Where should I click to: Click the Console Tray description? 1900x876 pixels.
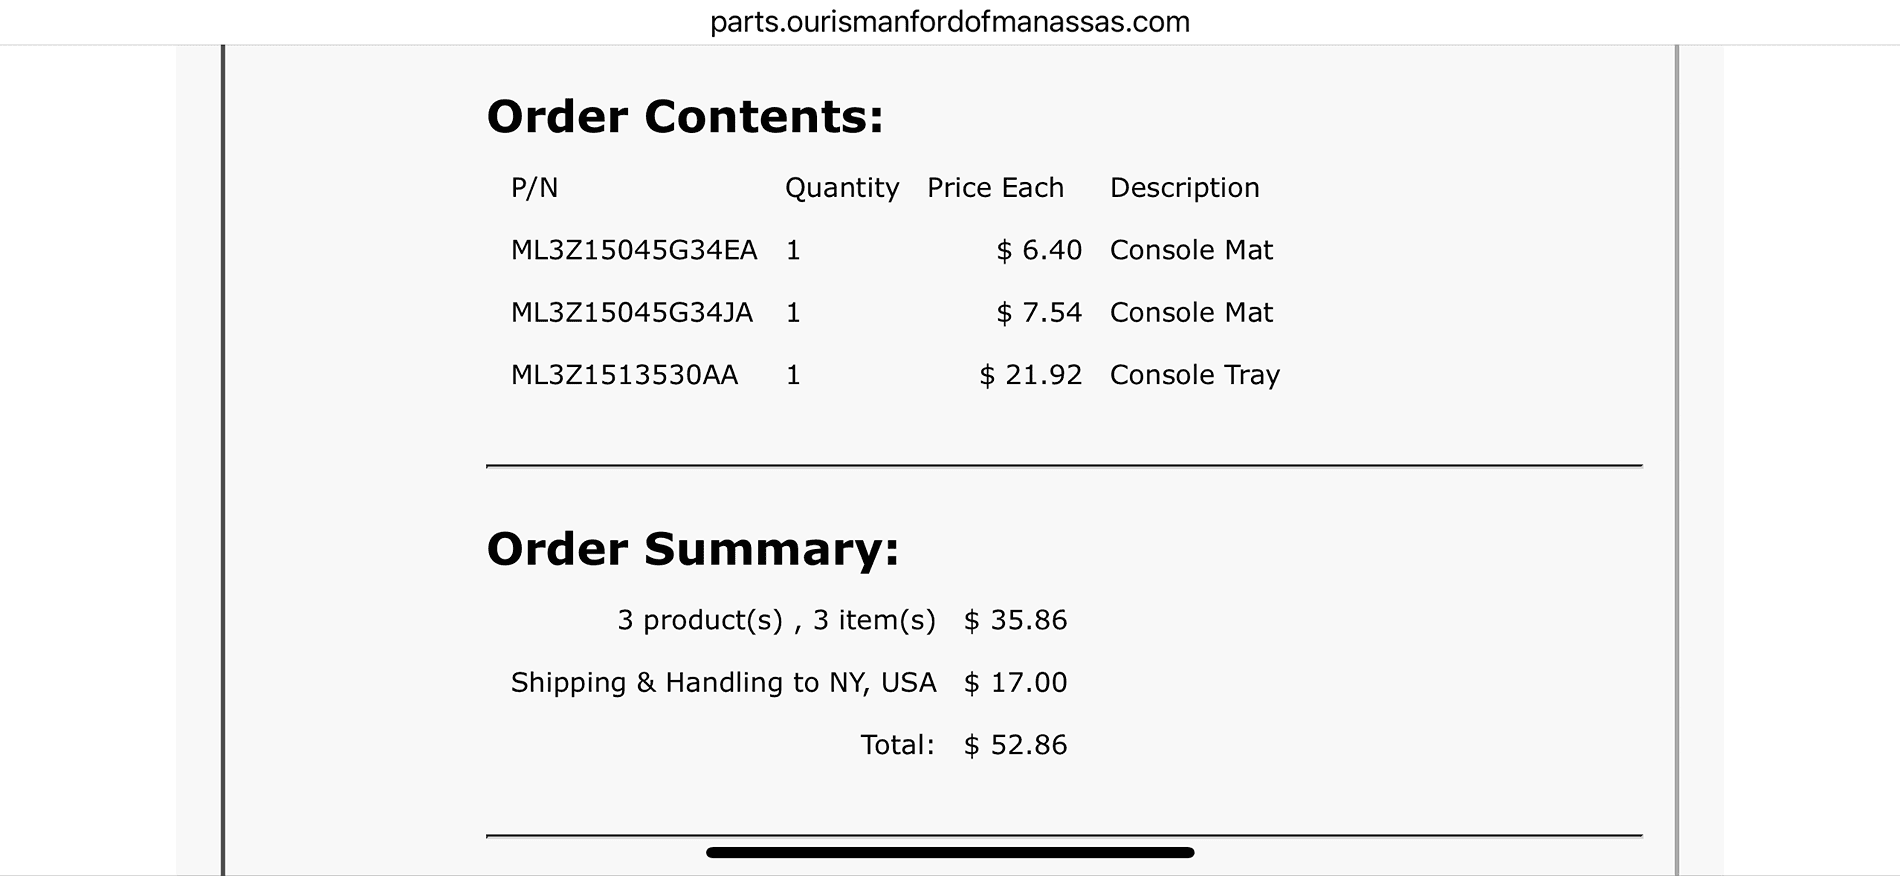pos(1194,375)
